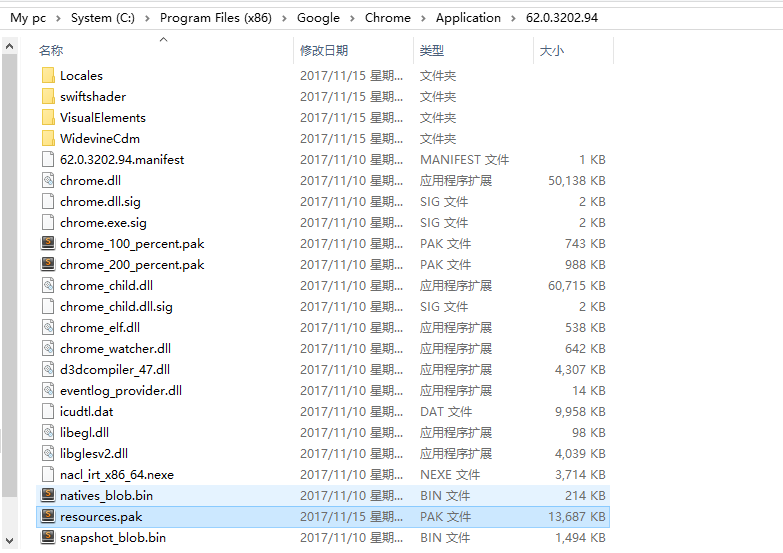This screenshot has width=783, height=553.
Task: Select the chrome_watcher.dll file icon
Action: pyautogui.click(x=48, y=348)
